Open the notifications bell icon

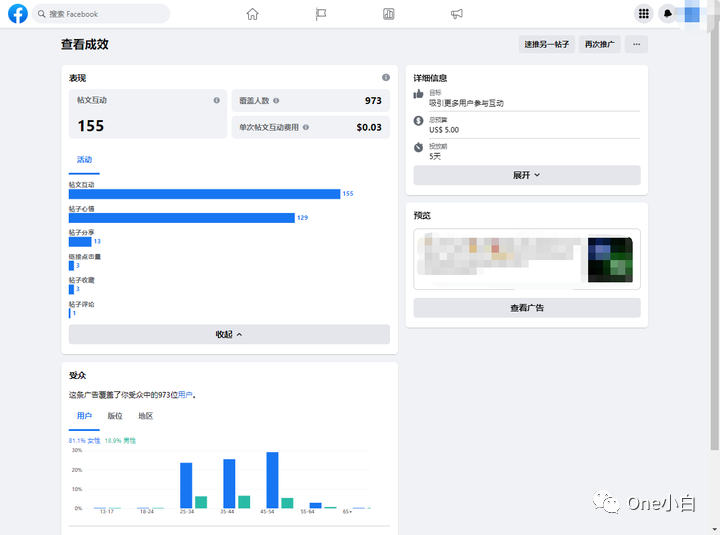point(668,14)
